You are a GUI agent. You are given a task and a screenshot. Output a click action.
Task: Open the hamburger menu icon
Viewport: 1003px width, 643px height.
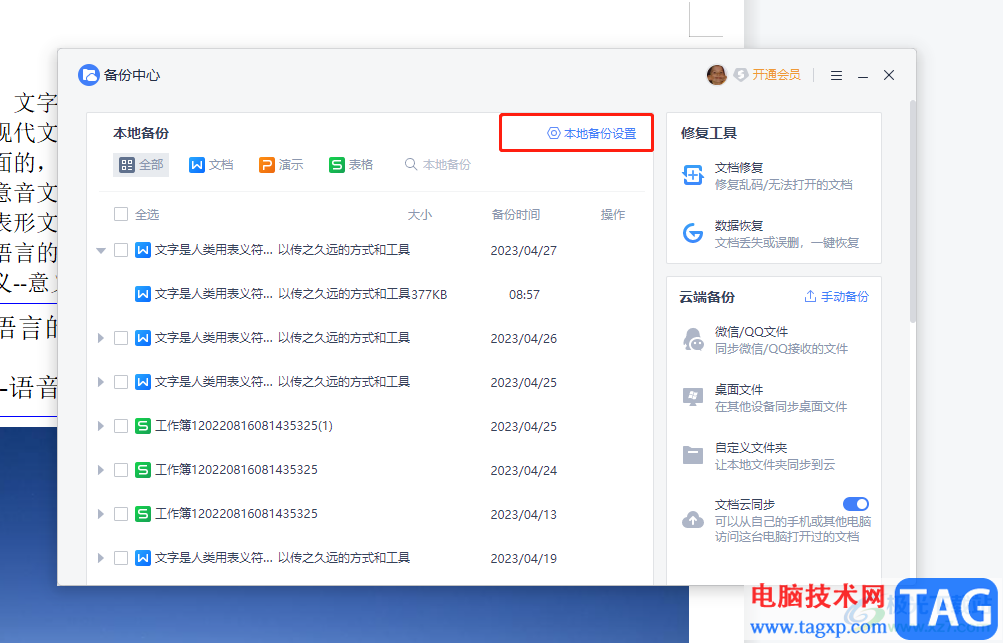click(x=836, y=75)
